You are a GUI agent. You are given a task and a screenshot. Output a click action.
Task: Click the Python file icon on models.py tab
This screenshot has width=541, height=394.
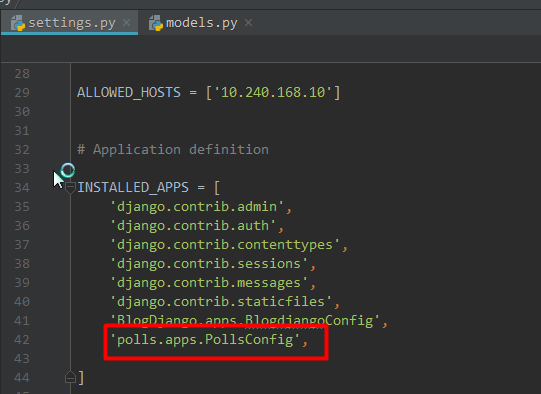click(x=156, y=23)
